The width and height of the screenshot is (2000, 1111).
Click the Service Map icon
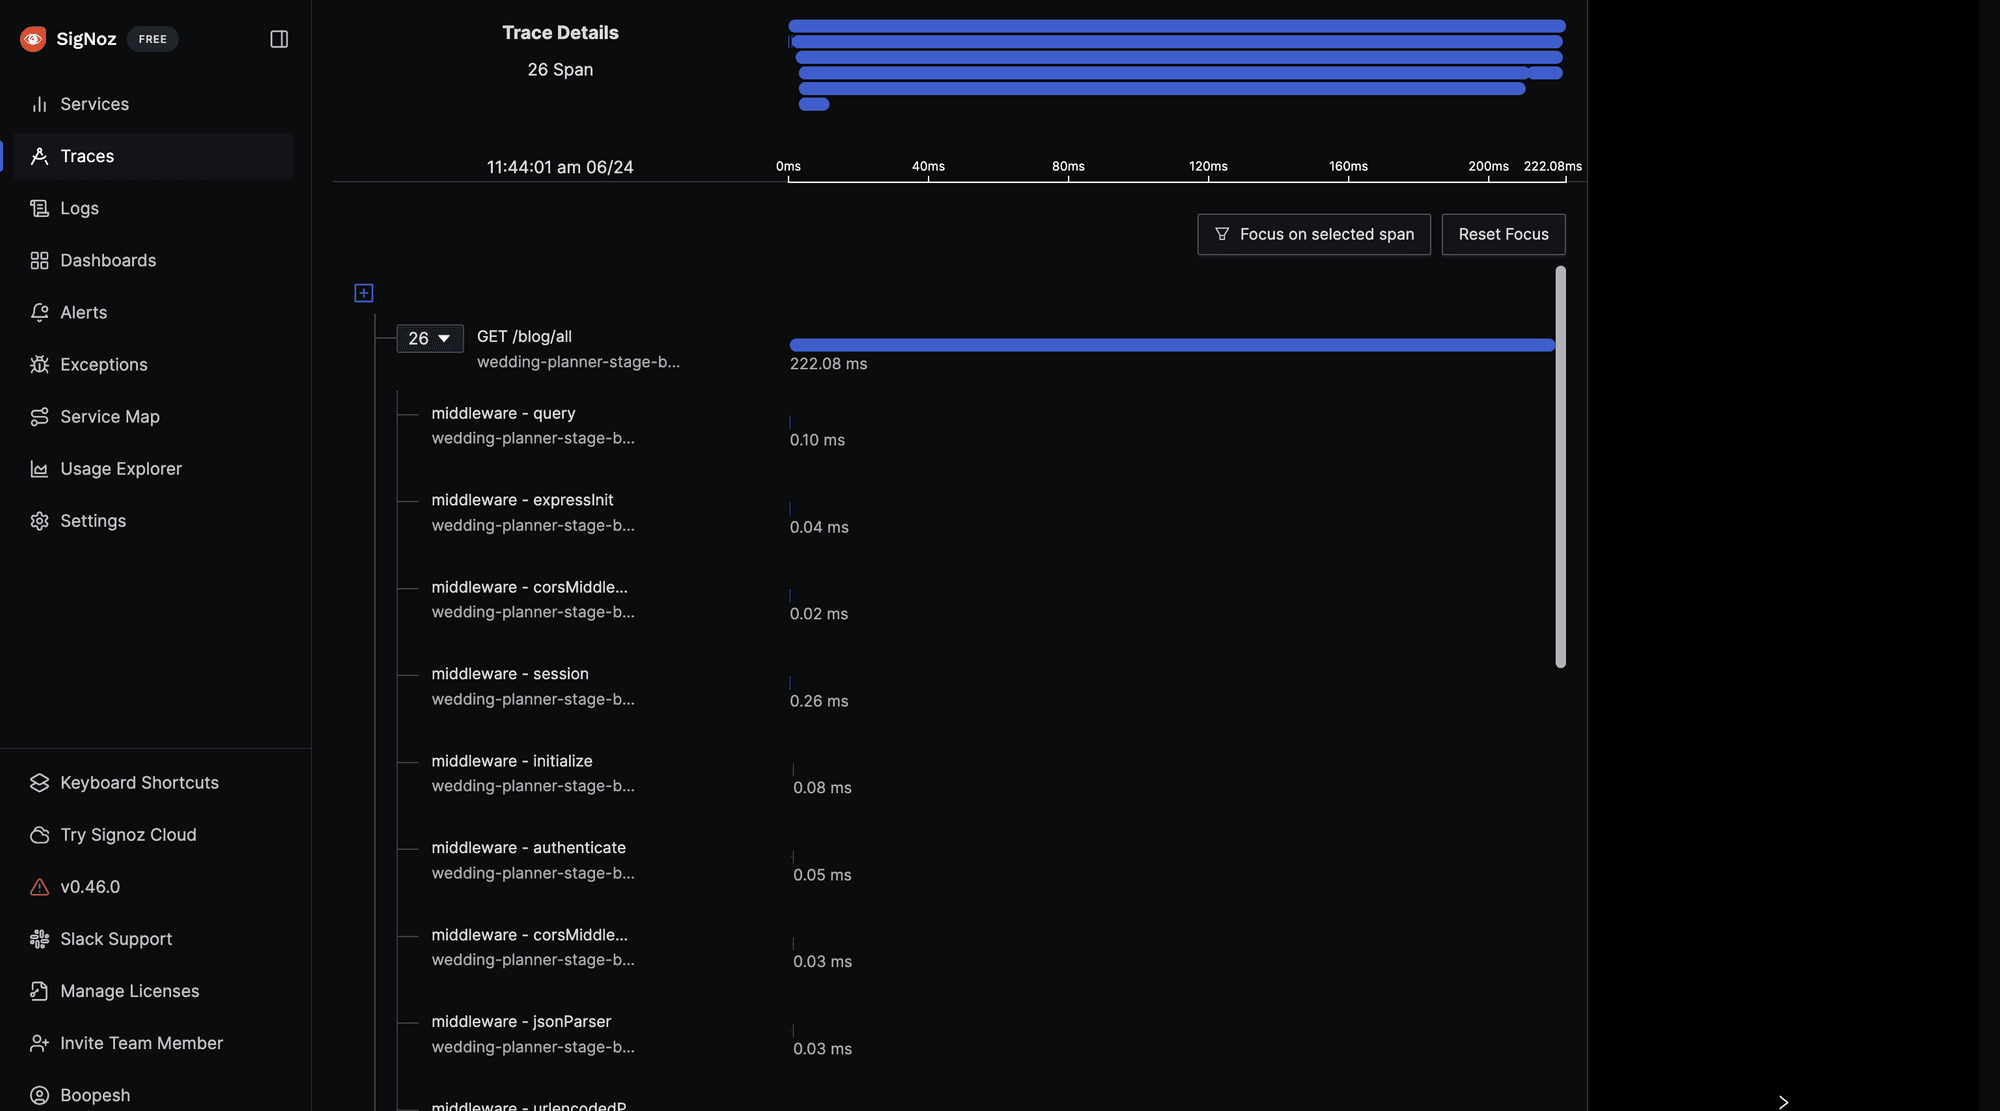[x=39, y=416]
